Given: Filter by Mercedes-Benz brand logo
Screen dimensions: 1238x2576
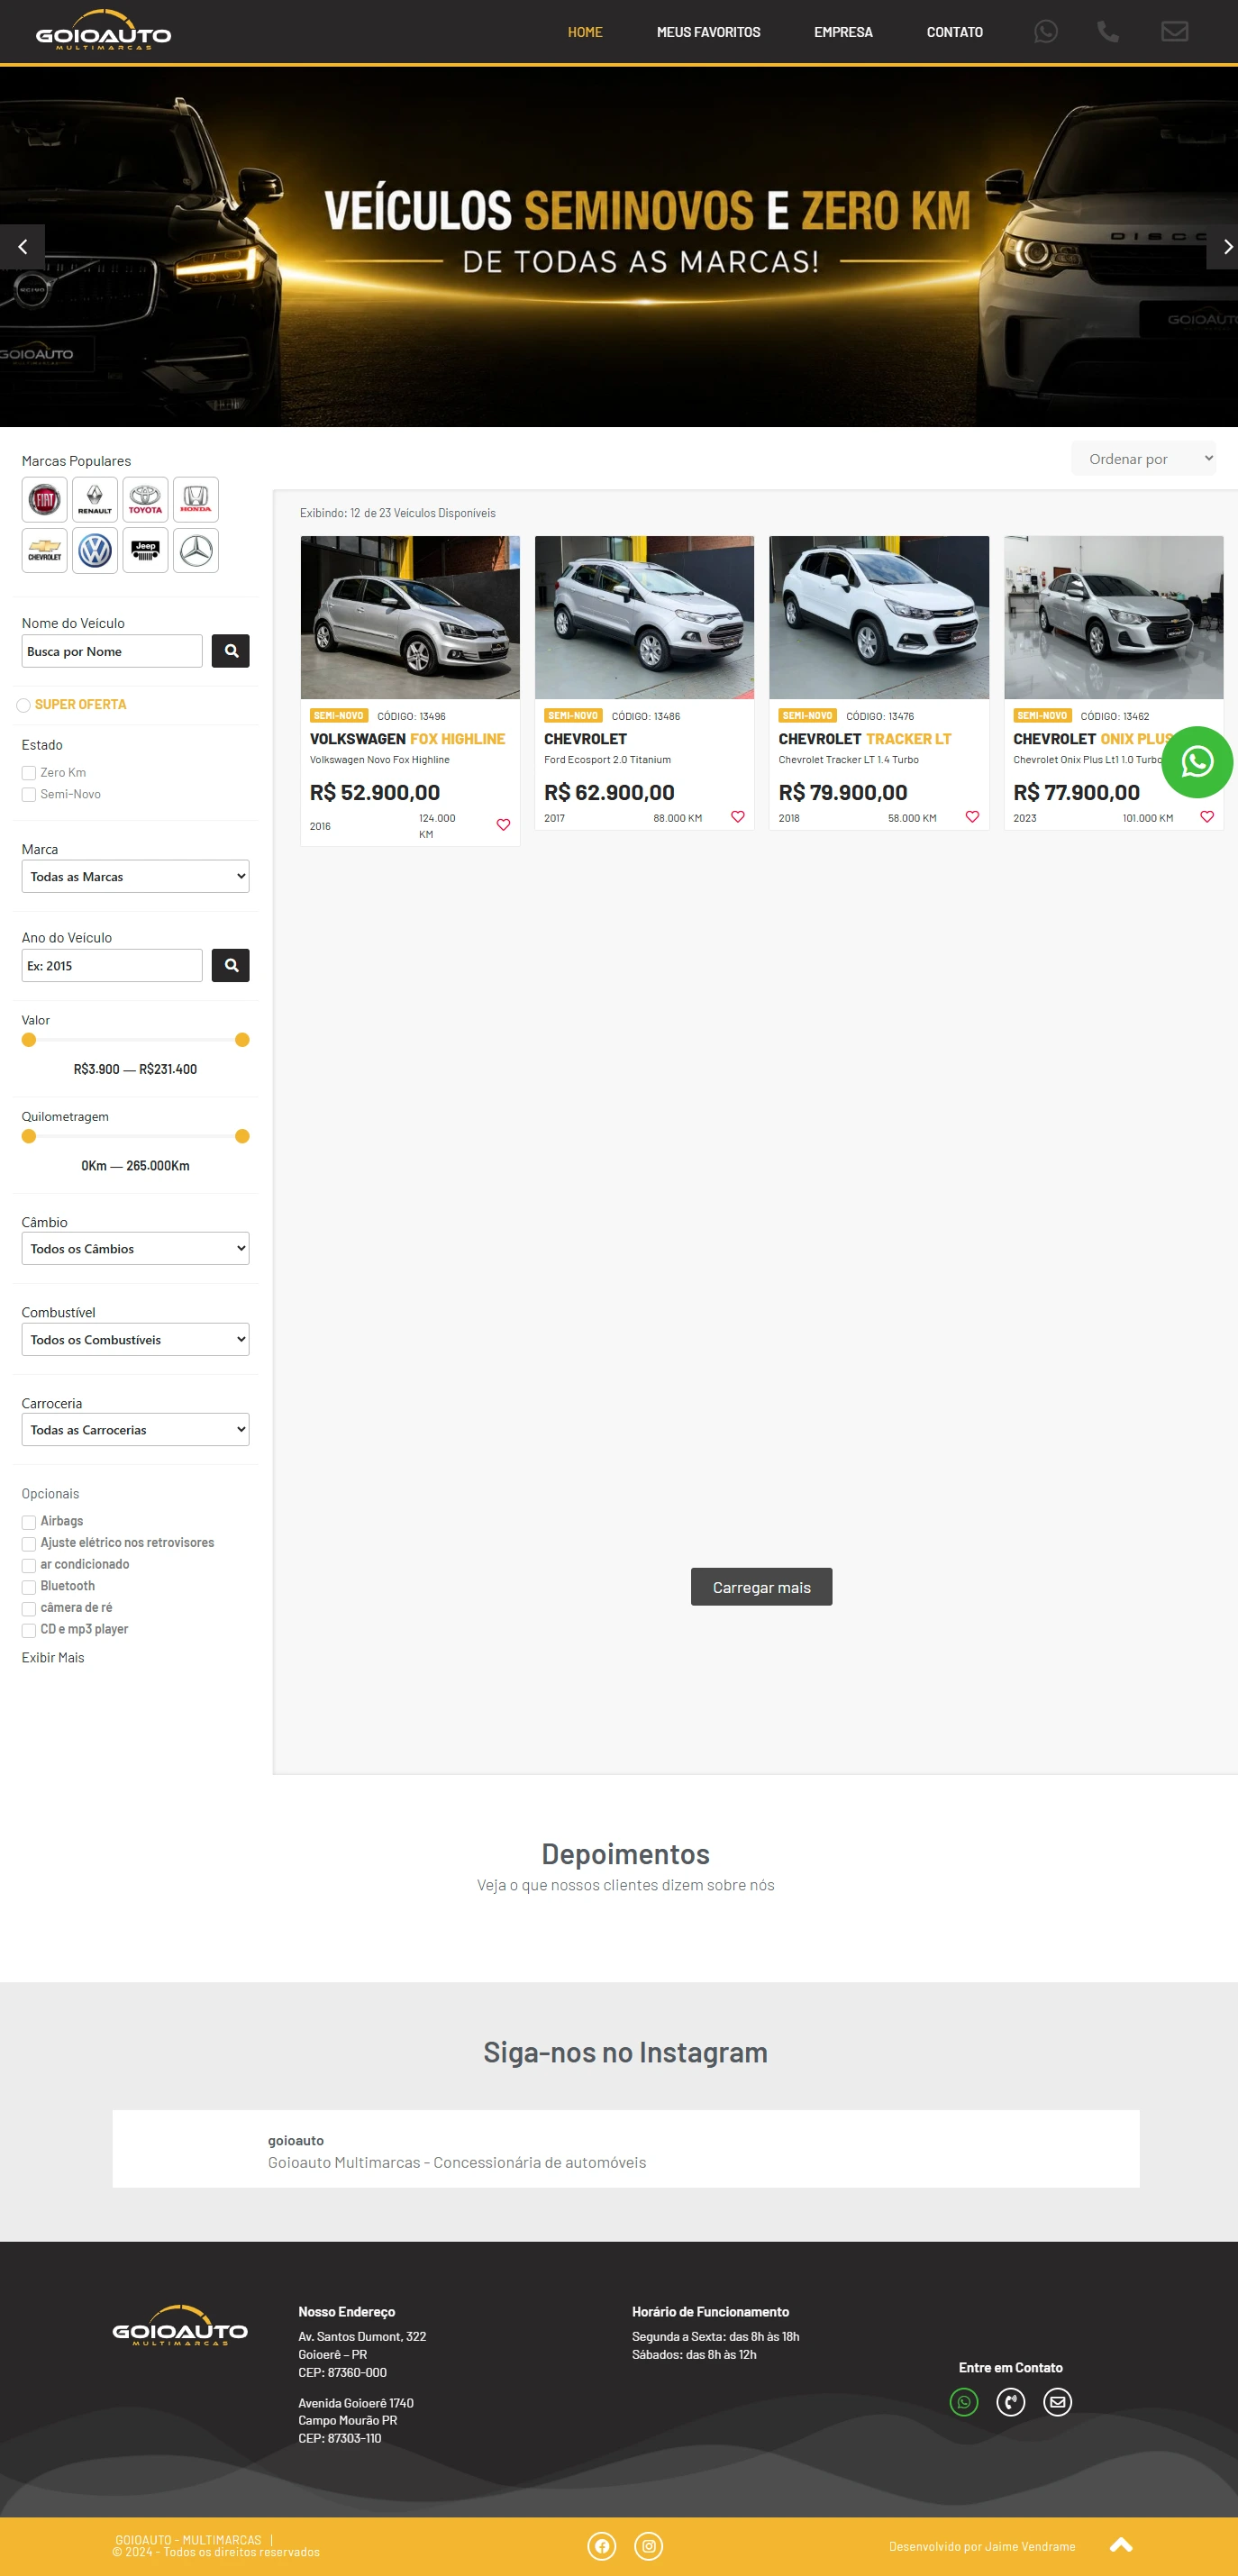Looking at the screenshot, I should coord(196,550).
